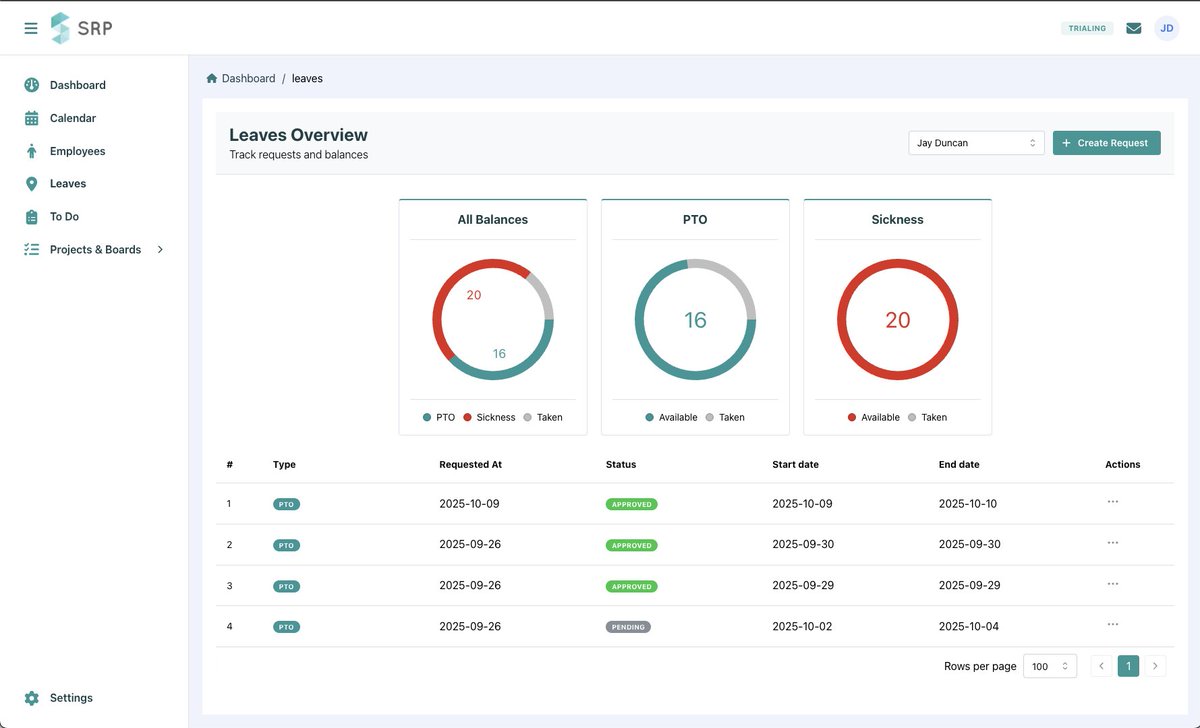Toggle Sickness legend in All Balances chart

click(x=489, y=417)
